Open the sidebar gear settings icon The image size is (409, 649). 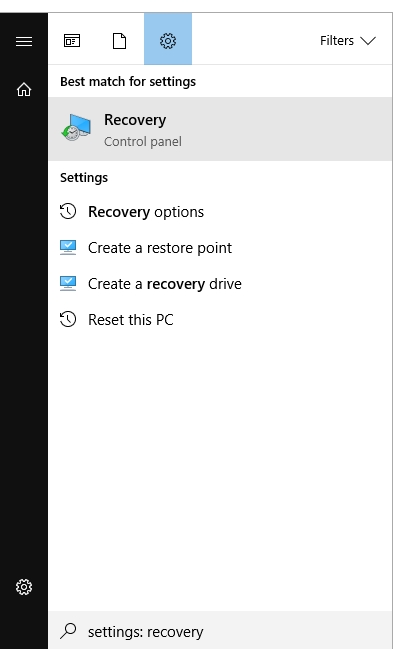[24, 587]
